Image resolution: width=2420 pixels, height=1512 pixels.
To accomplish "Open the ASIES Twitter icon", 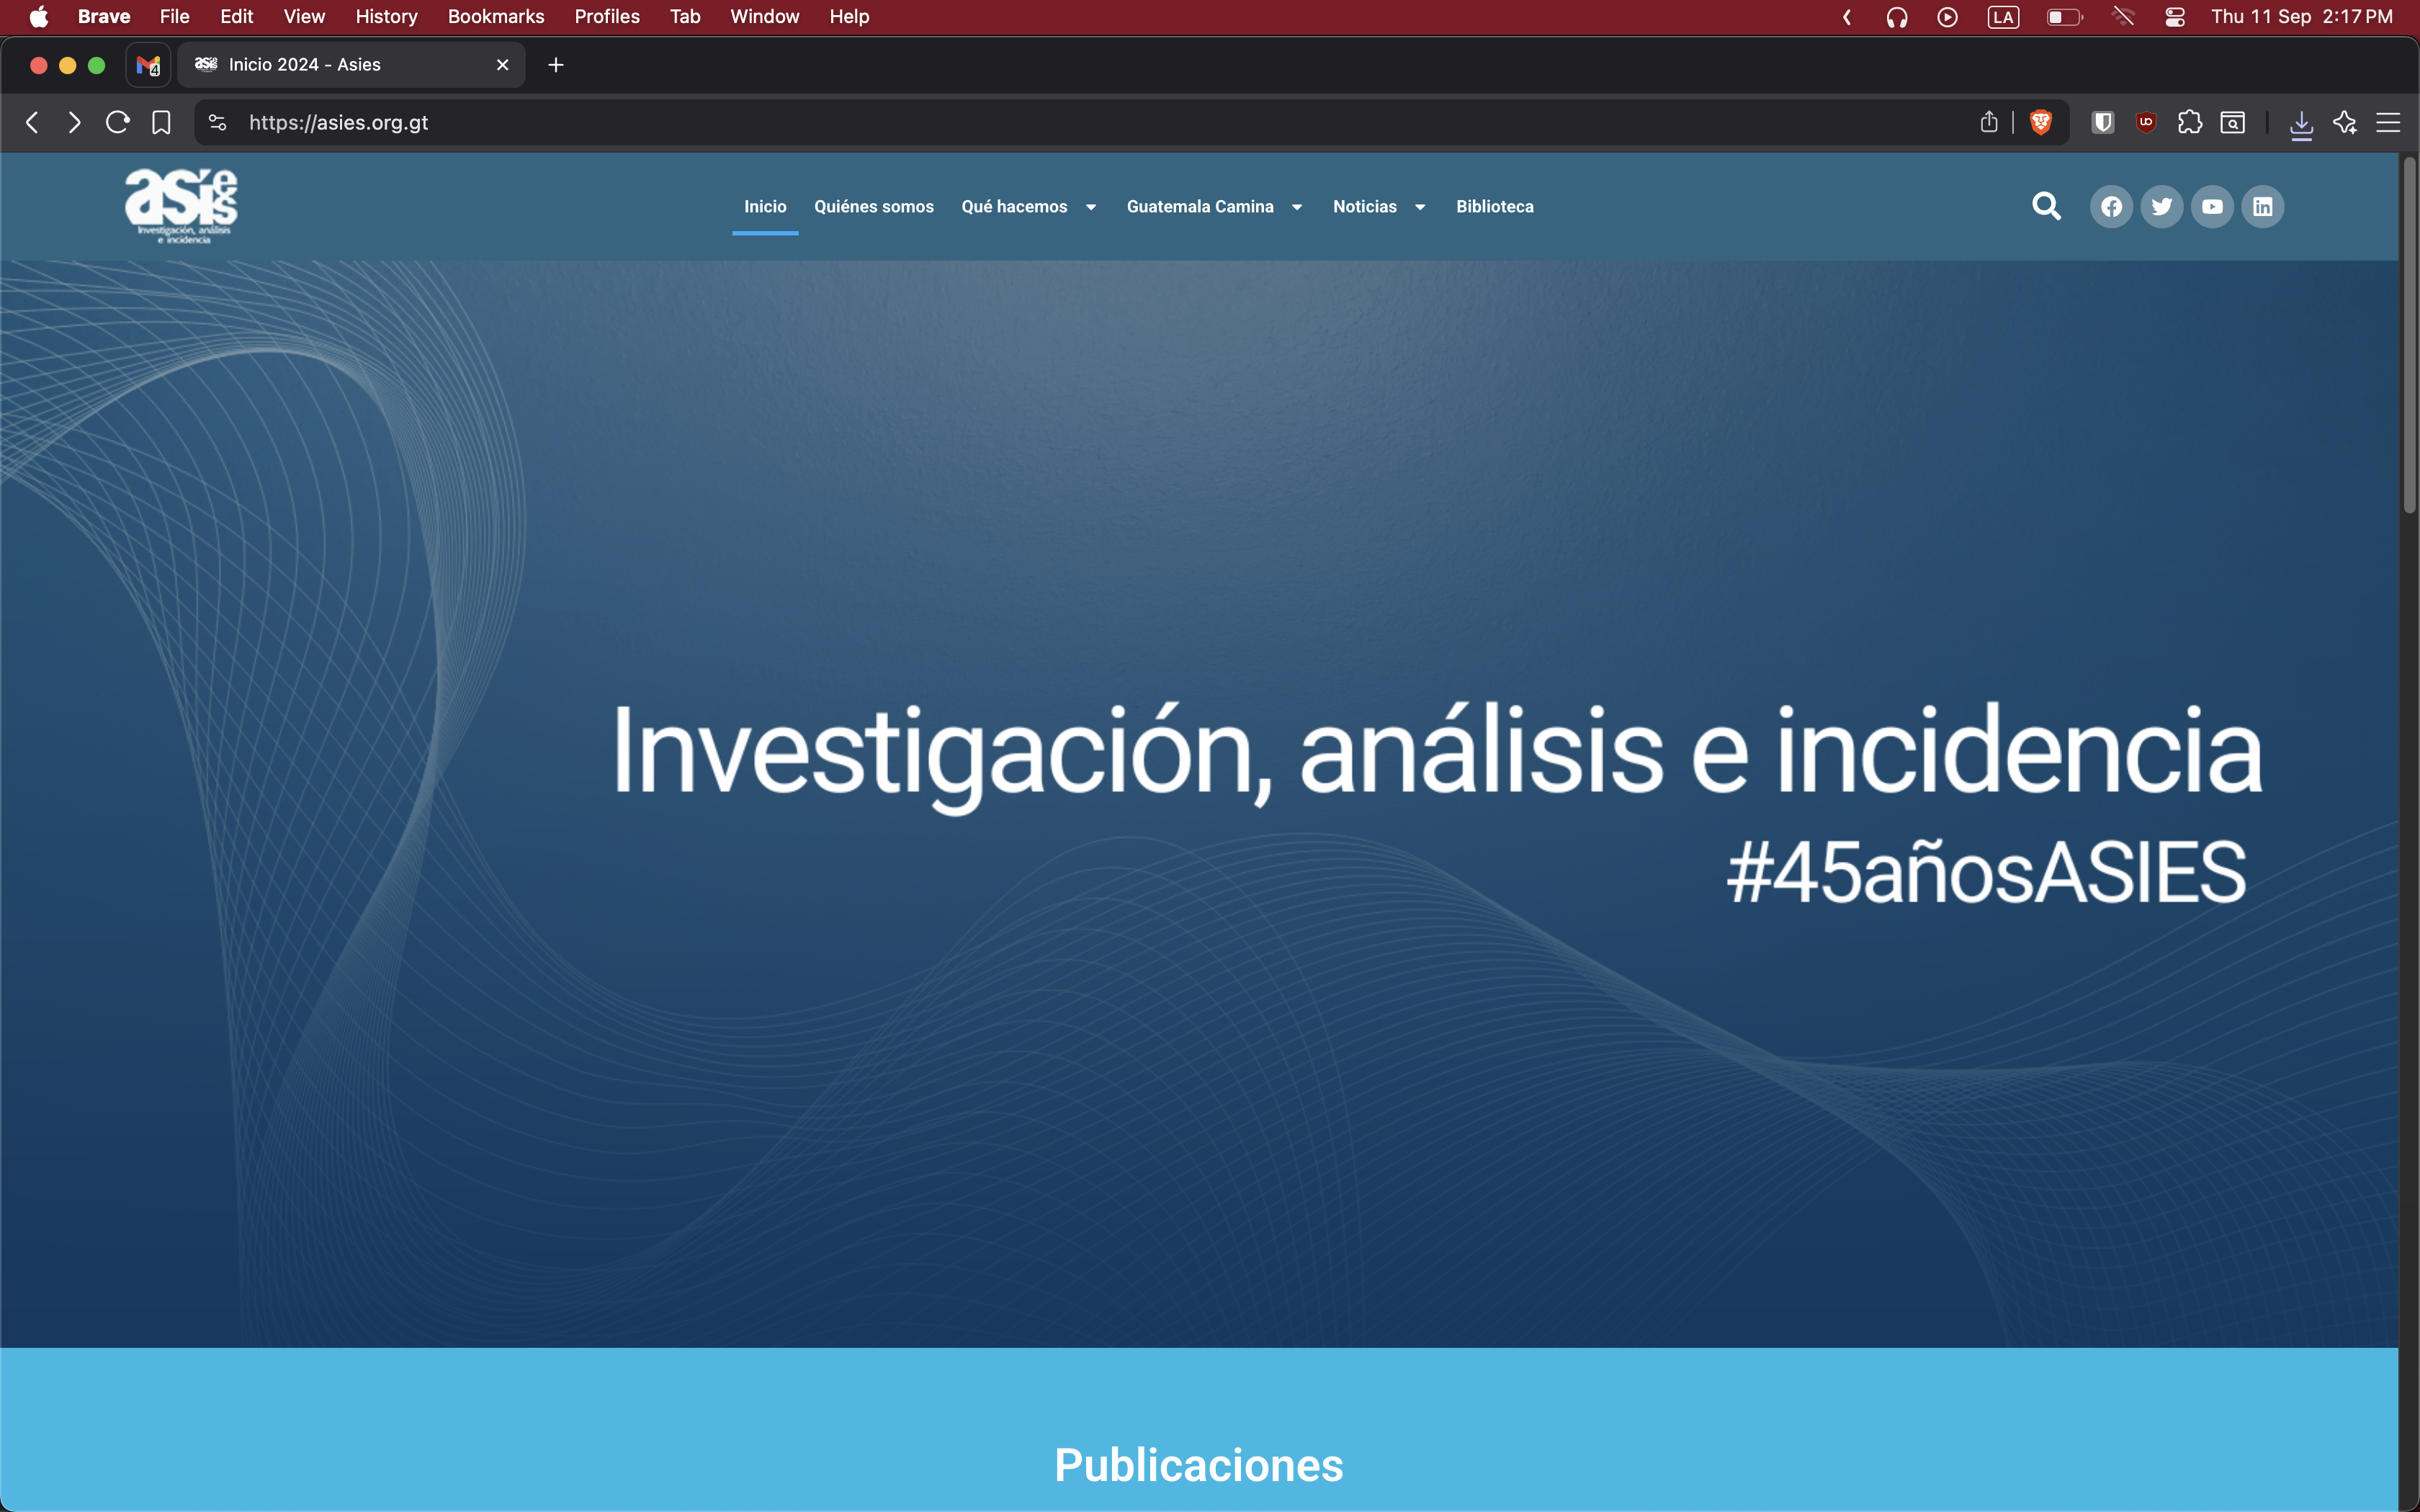I will pos(2161,207).
